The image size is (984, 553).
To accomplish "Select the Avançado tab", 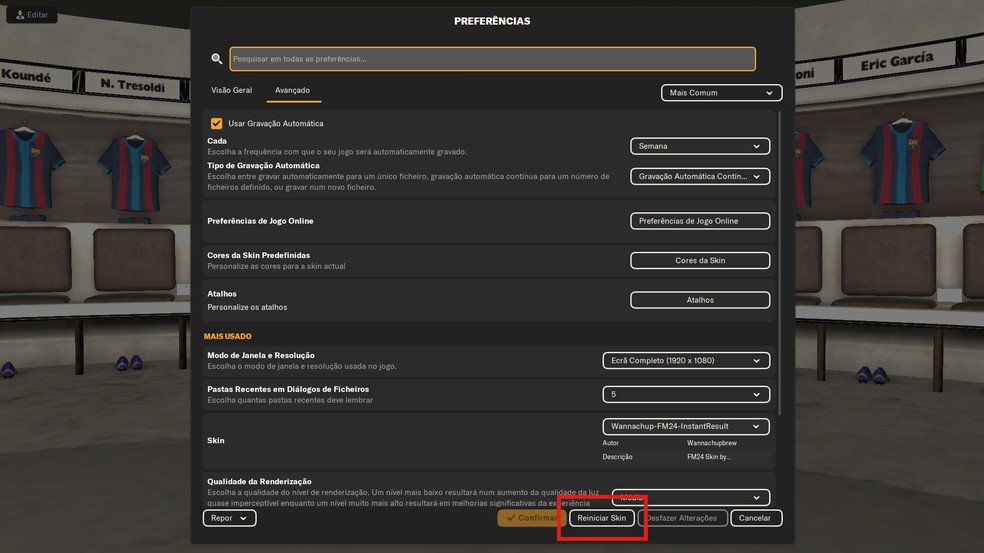I will (x=292, y=90).
